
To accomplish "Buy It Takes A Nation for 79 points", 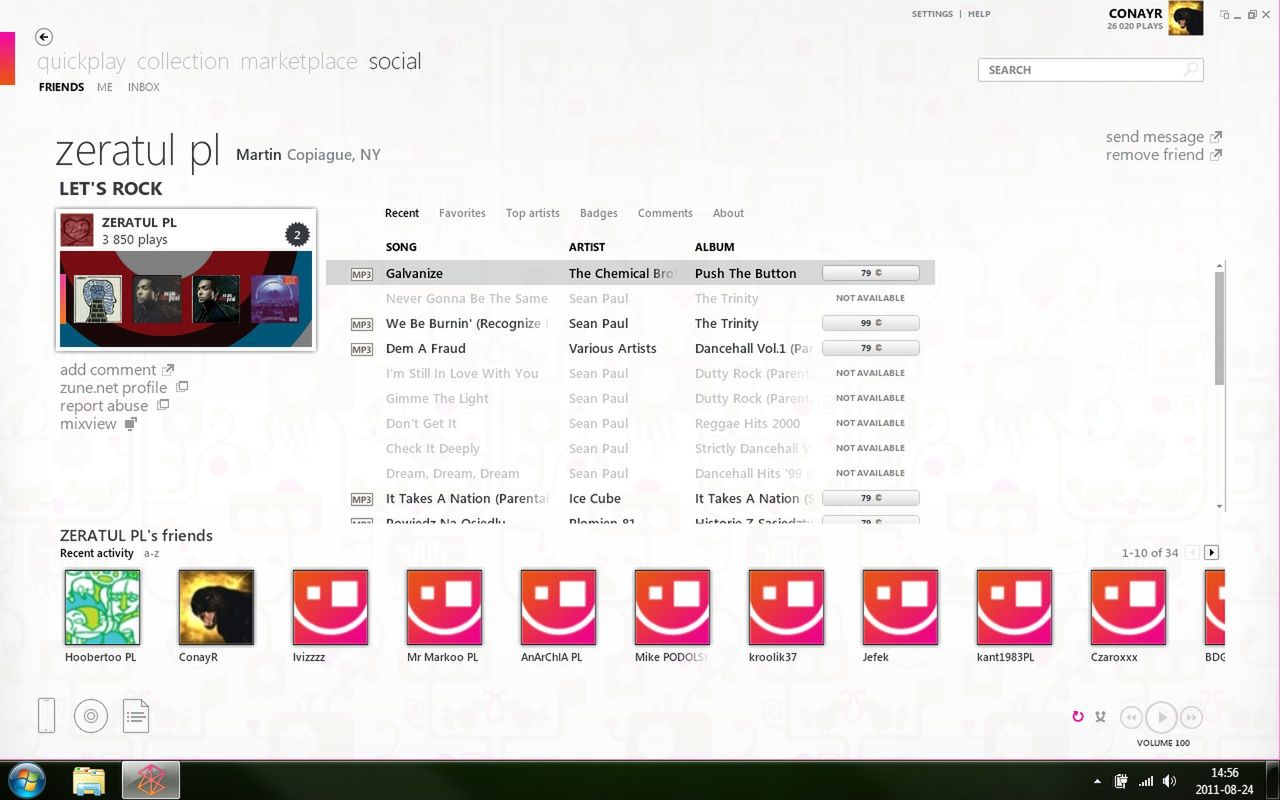I will (x=870, y=498).
